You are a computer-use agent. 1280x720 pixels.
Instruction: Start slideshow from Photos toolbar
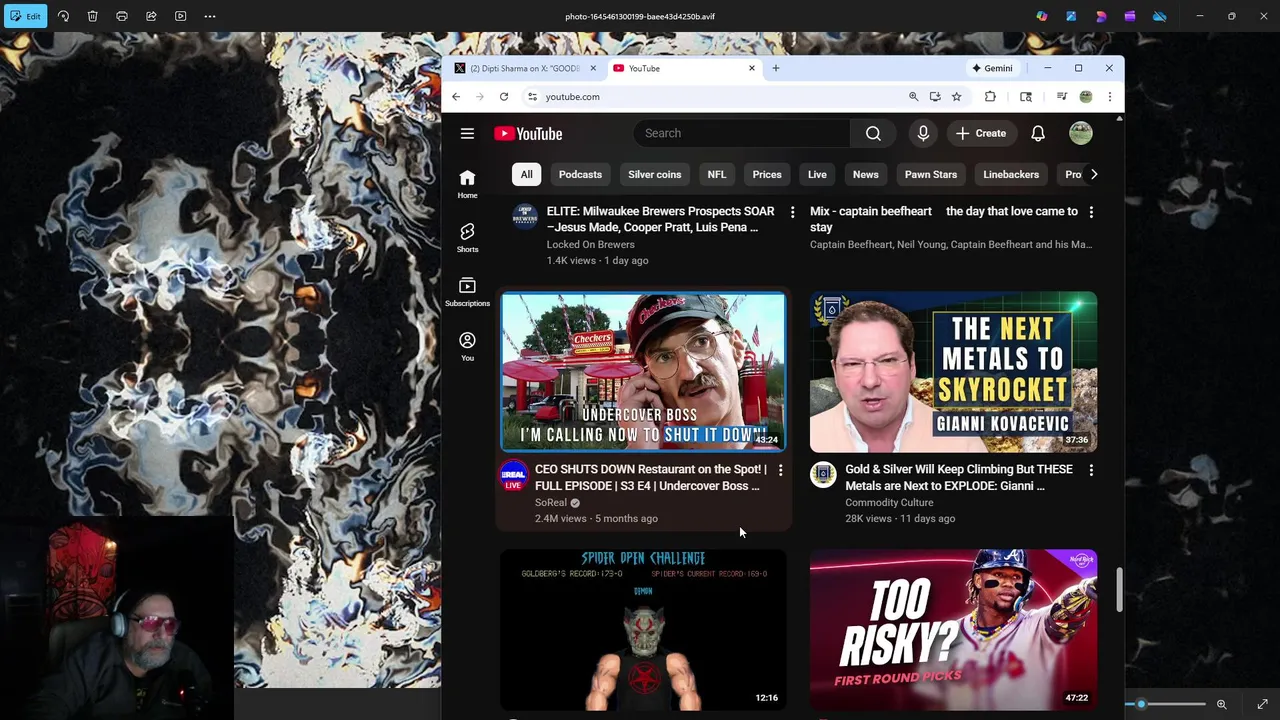181,16
